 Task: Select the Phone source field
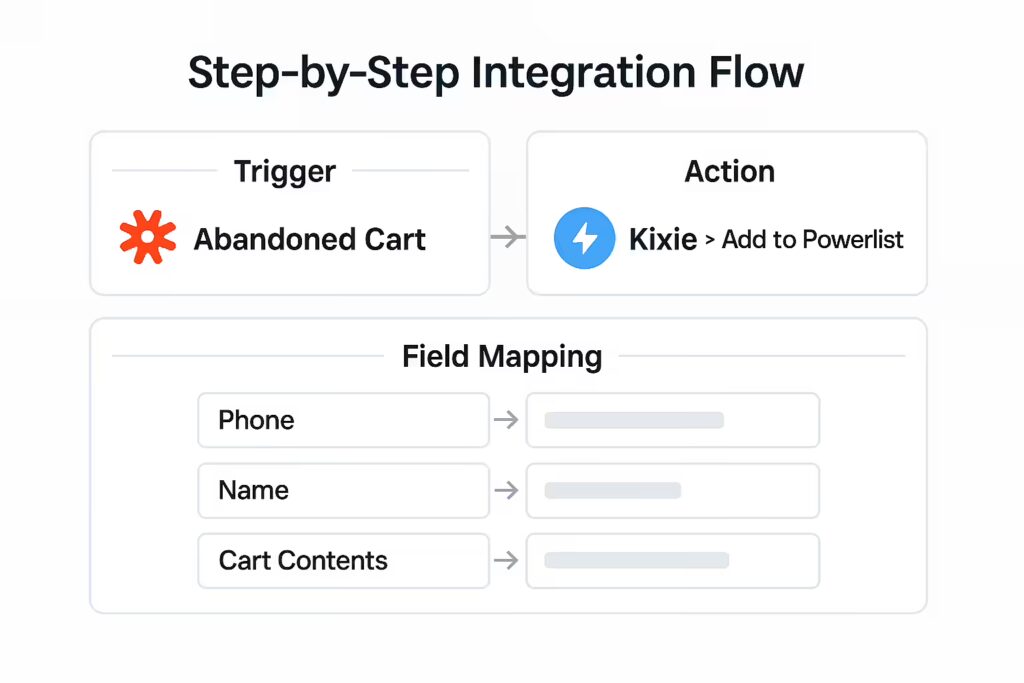click(344, 420)
